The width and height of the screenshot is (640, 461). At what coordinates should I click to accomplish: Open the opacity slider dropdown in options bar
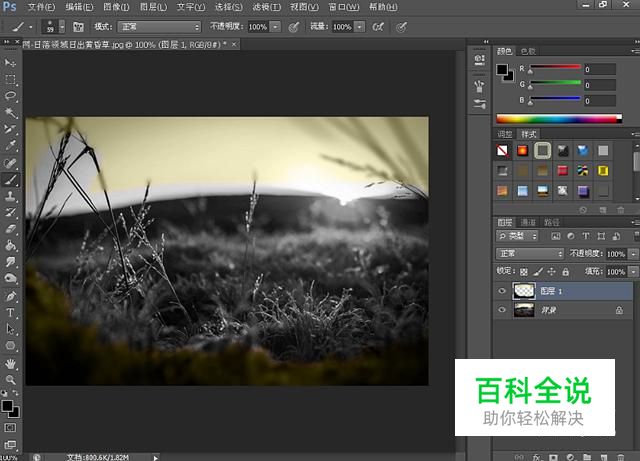point(276,27)
